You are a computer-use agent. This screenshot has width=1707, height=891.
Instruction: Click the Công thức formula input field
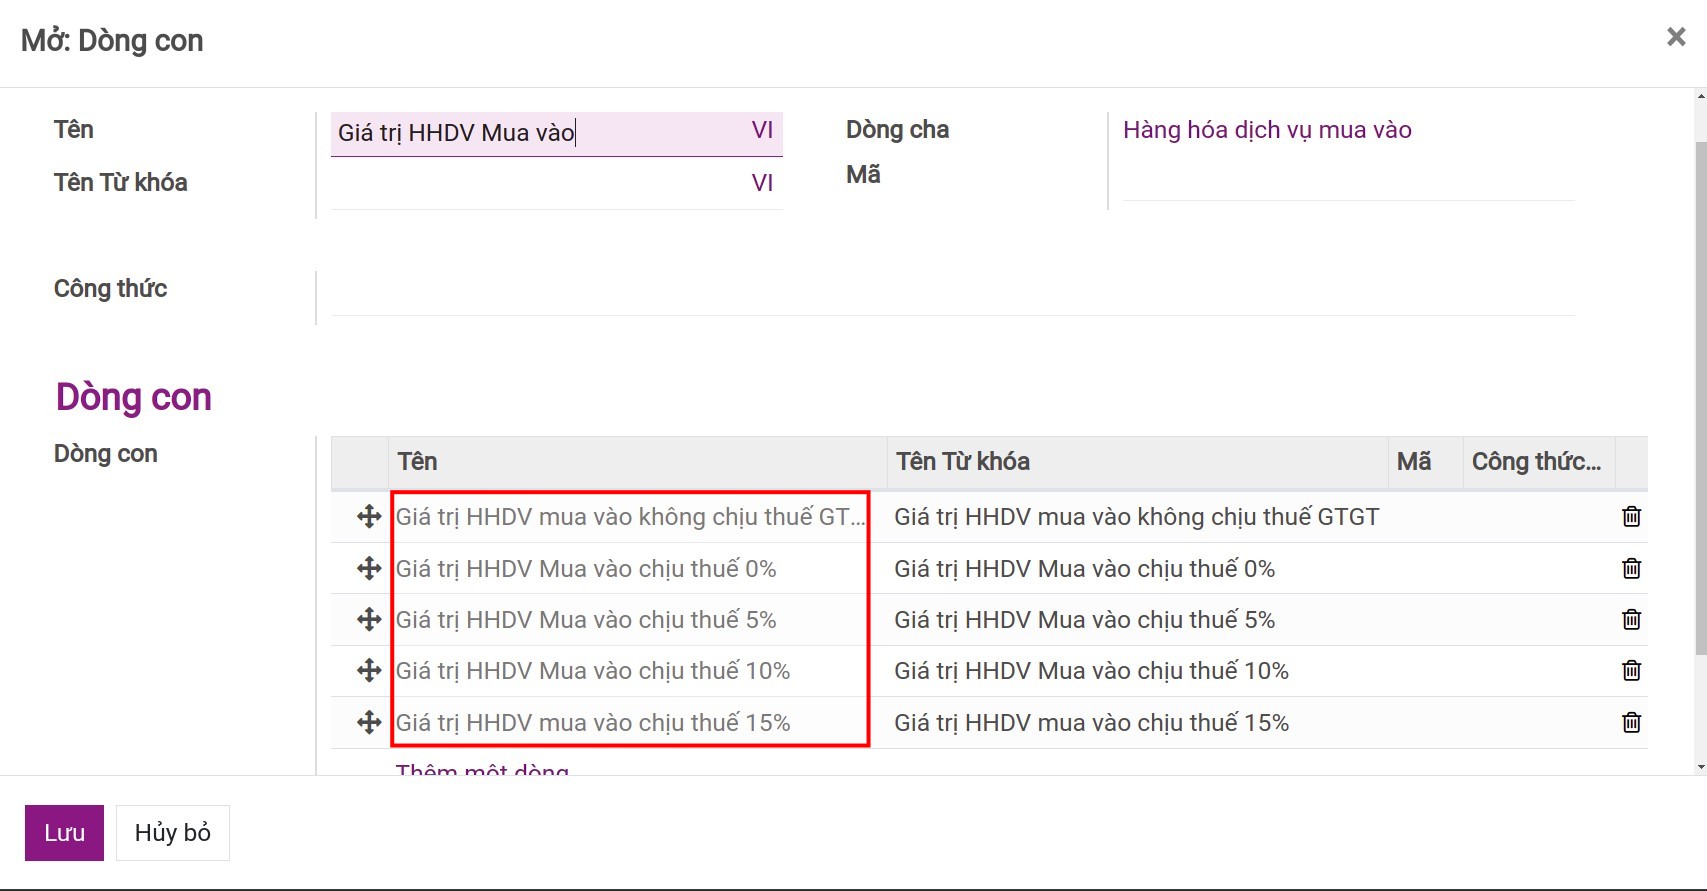[x=952, y=294]
